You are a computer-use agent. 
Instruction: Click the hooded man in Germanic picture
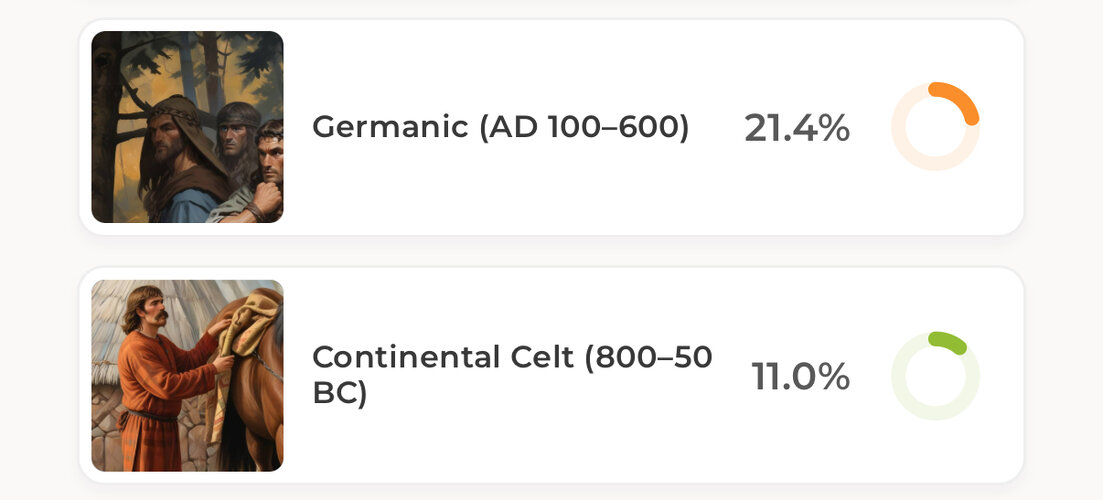click(179, 151)
